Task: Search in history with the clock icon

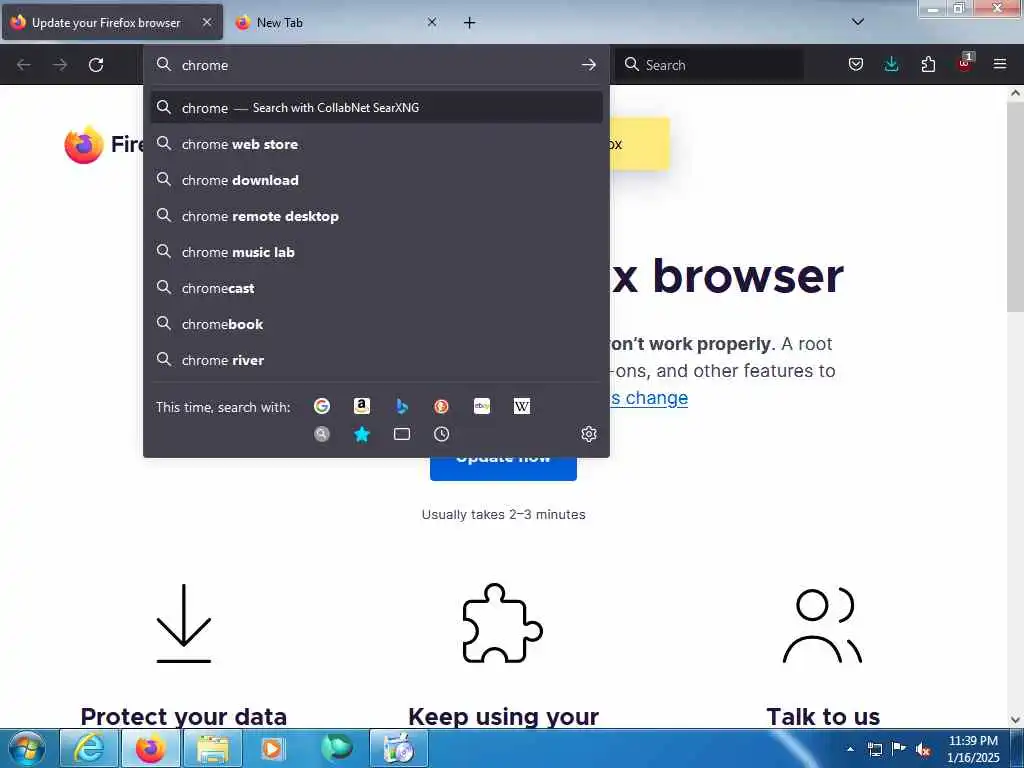Action: [x=441, y=434]
